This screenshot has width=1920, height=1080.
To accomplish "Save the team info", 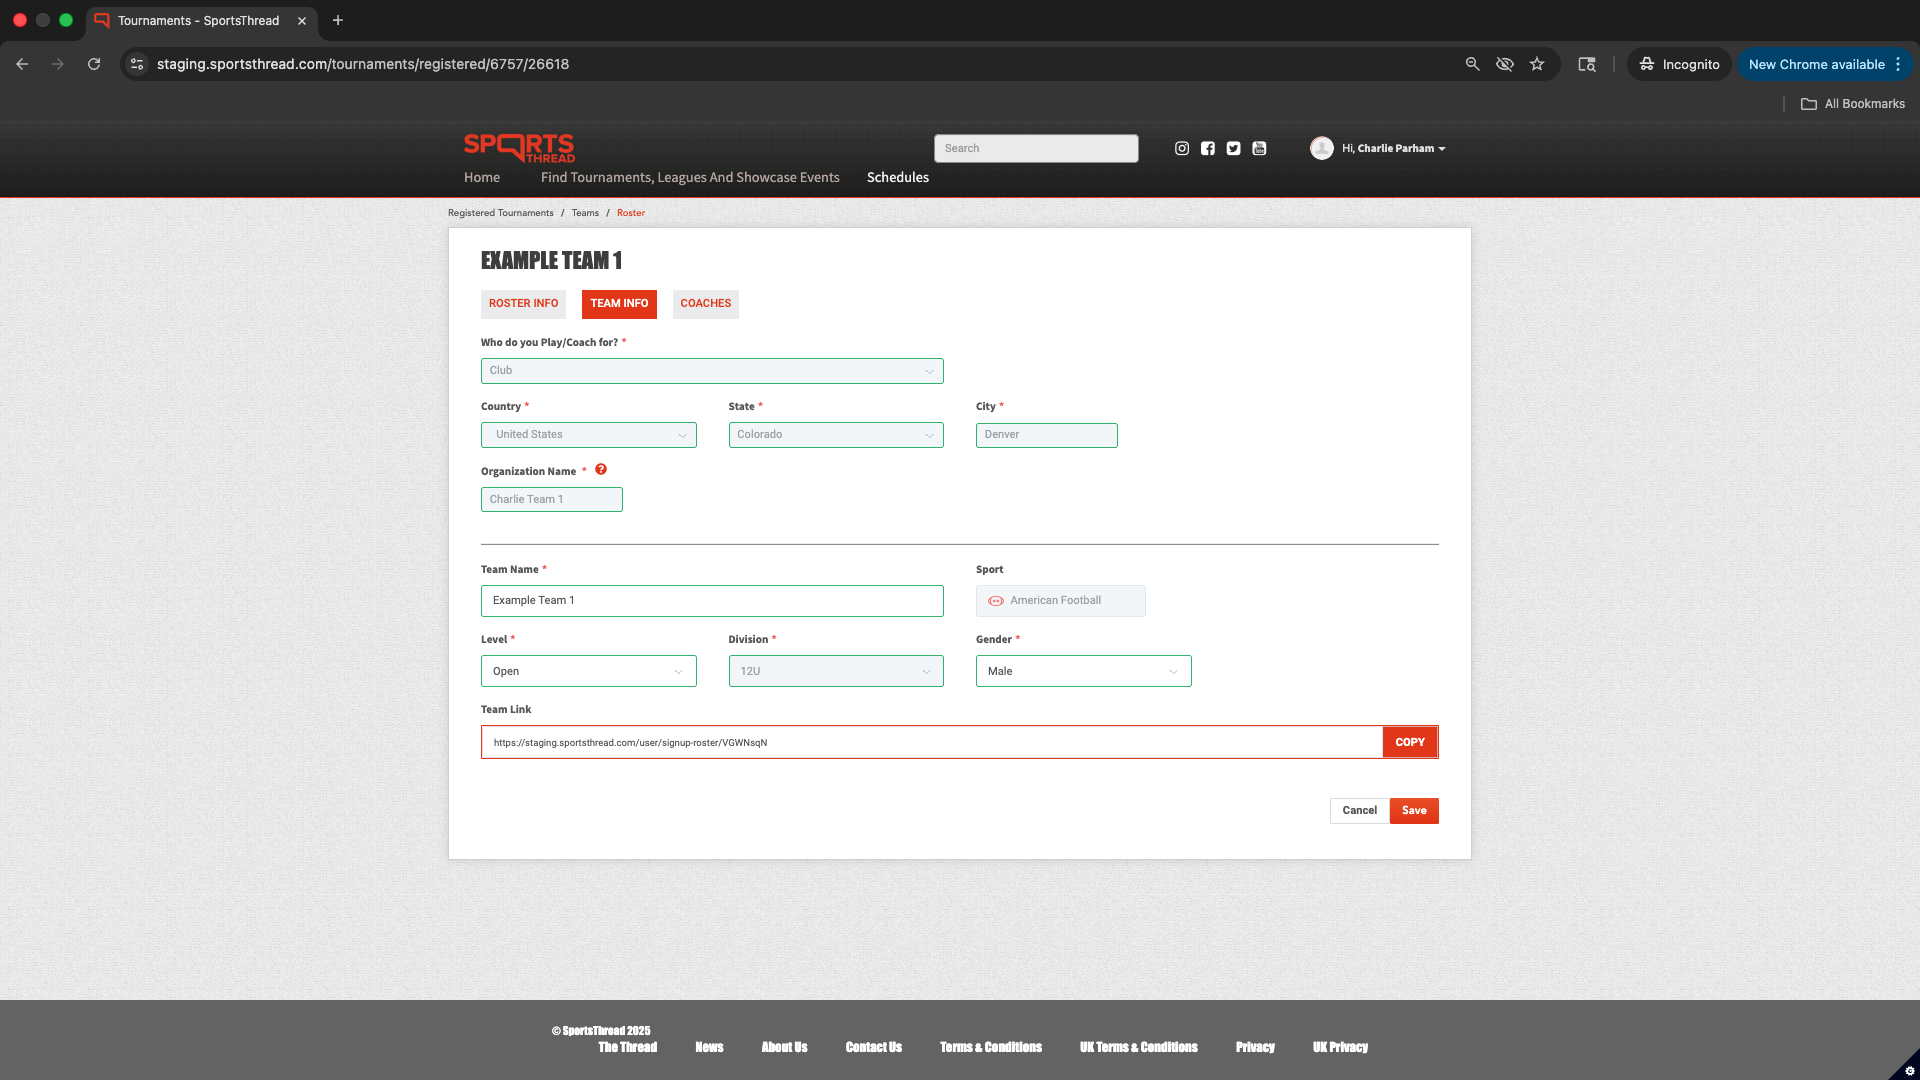I will 1413,811.
